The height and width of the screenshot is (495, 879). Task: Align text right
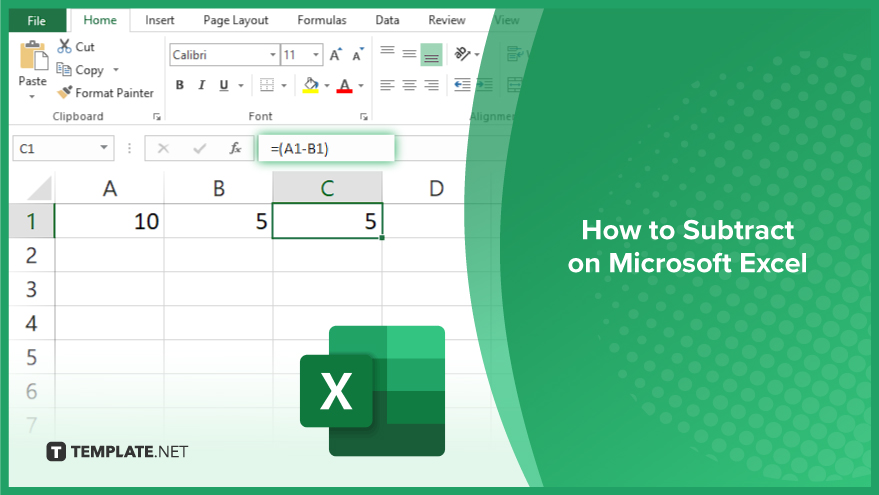coord(431,85)
